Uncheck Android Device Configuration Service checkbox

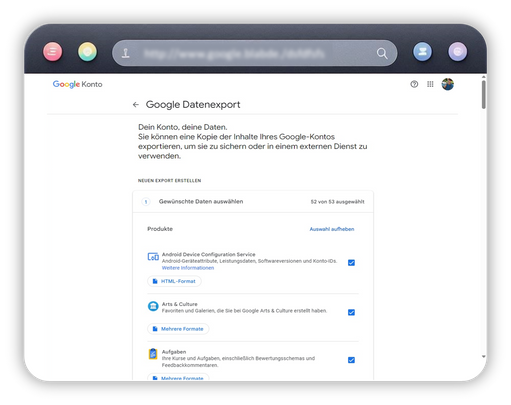pyautogui.click(x=351, y=263)
